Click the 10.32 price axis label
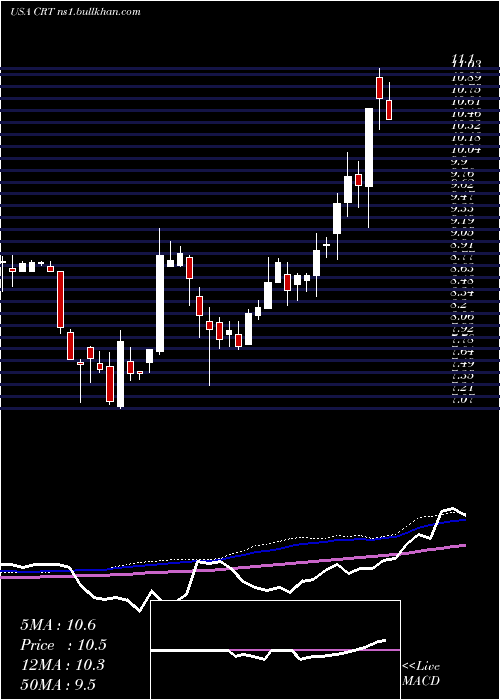 (466, 126)
